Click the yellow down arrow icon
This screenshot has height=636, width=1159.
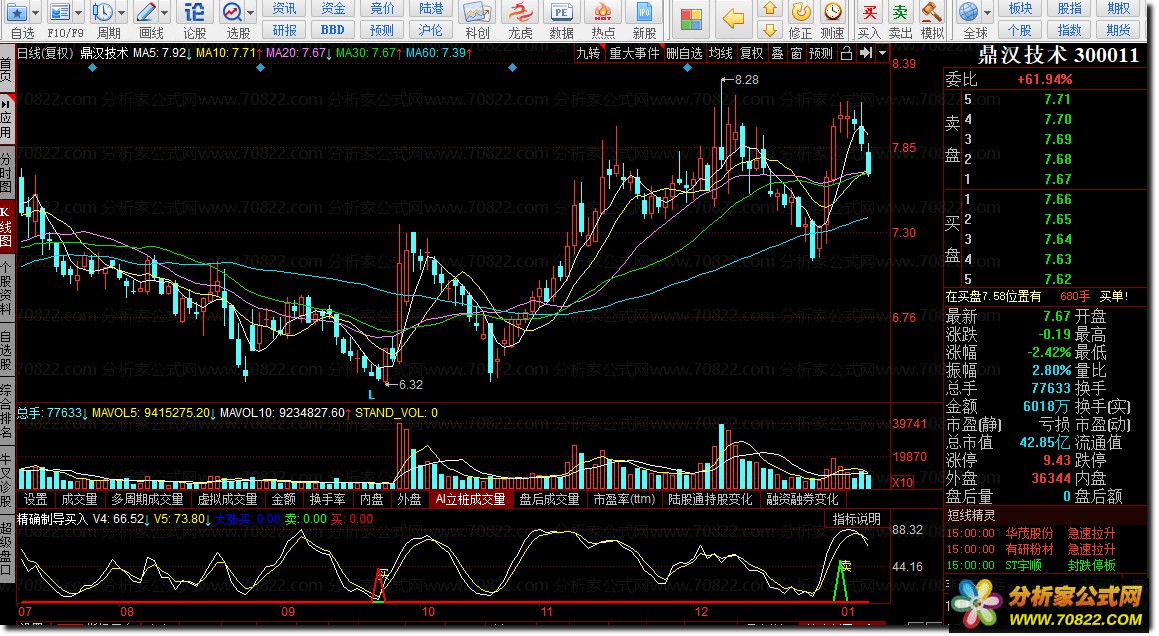(769, 30)
